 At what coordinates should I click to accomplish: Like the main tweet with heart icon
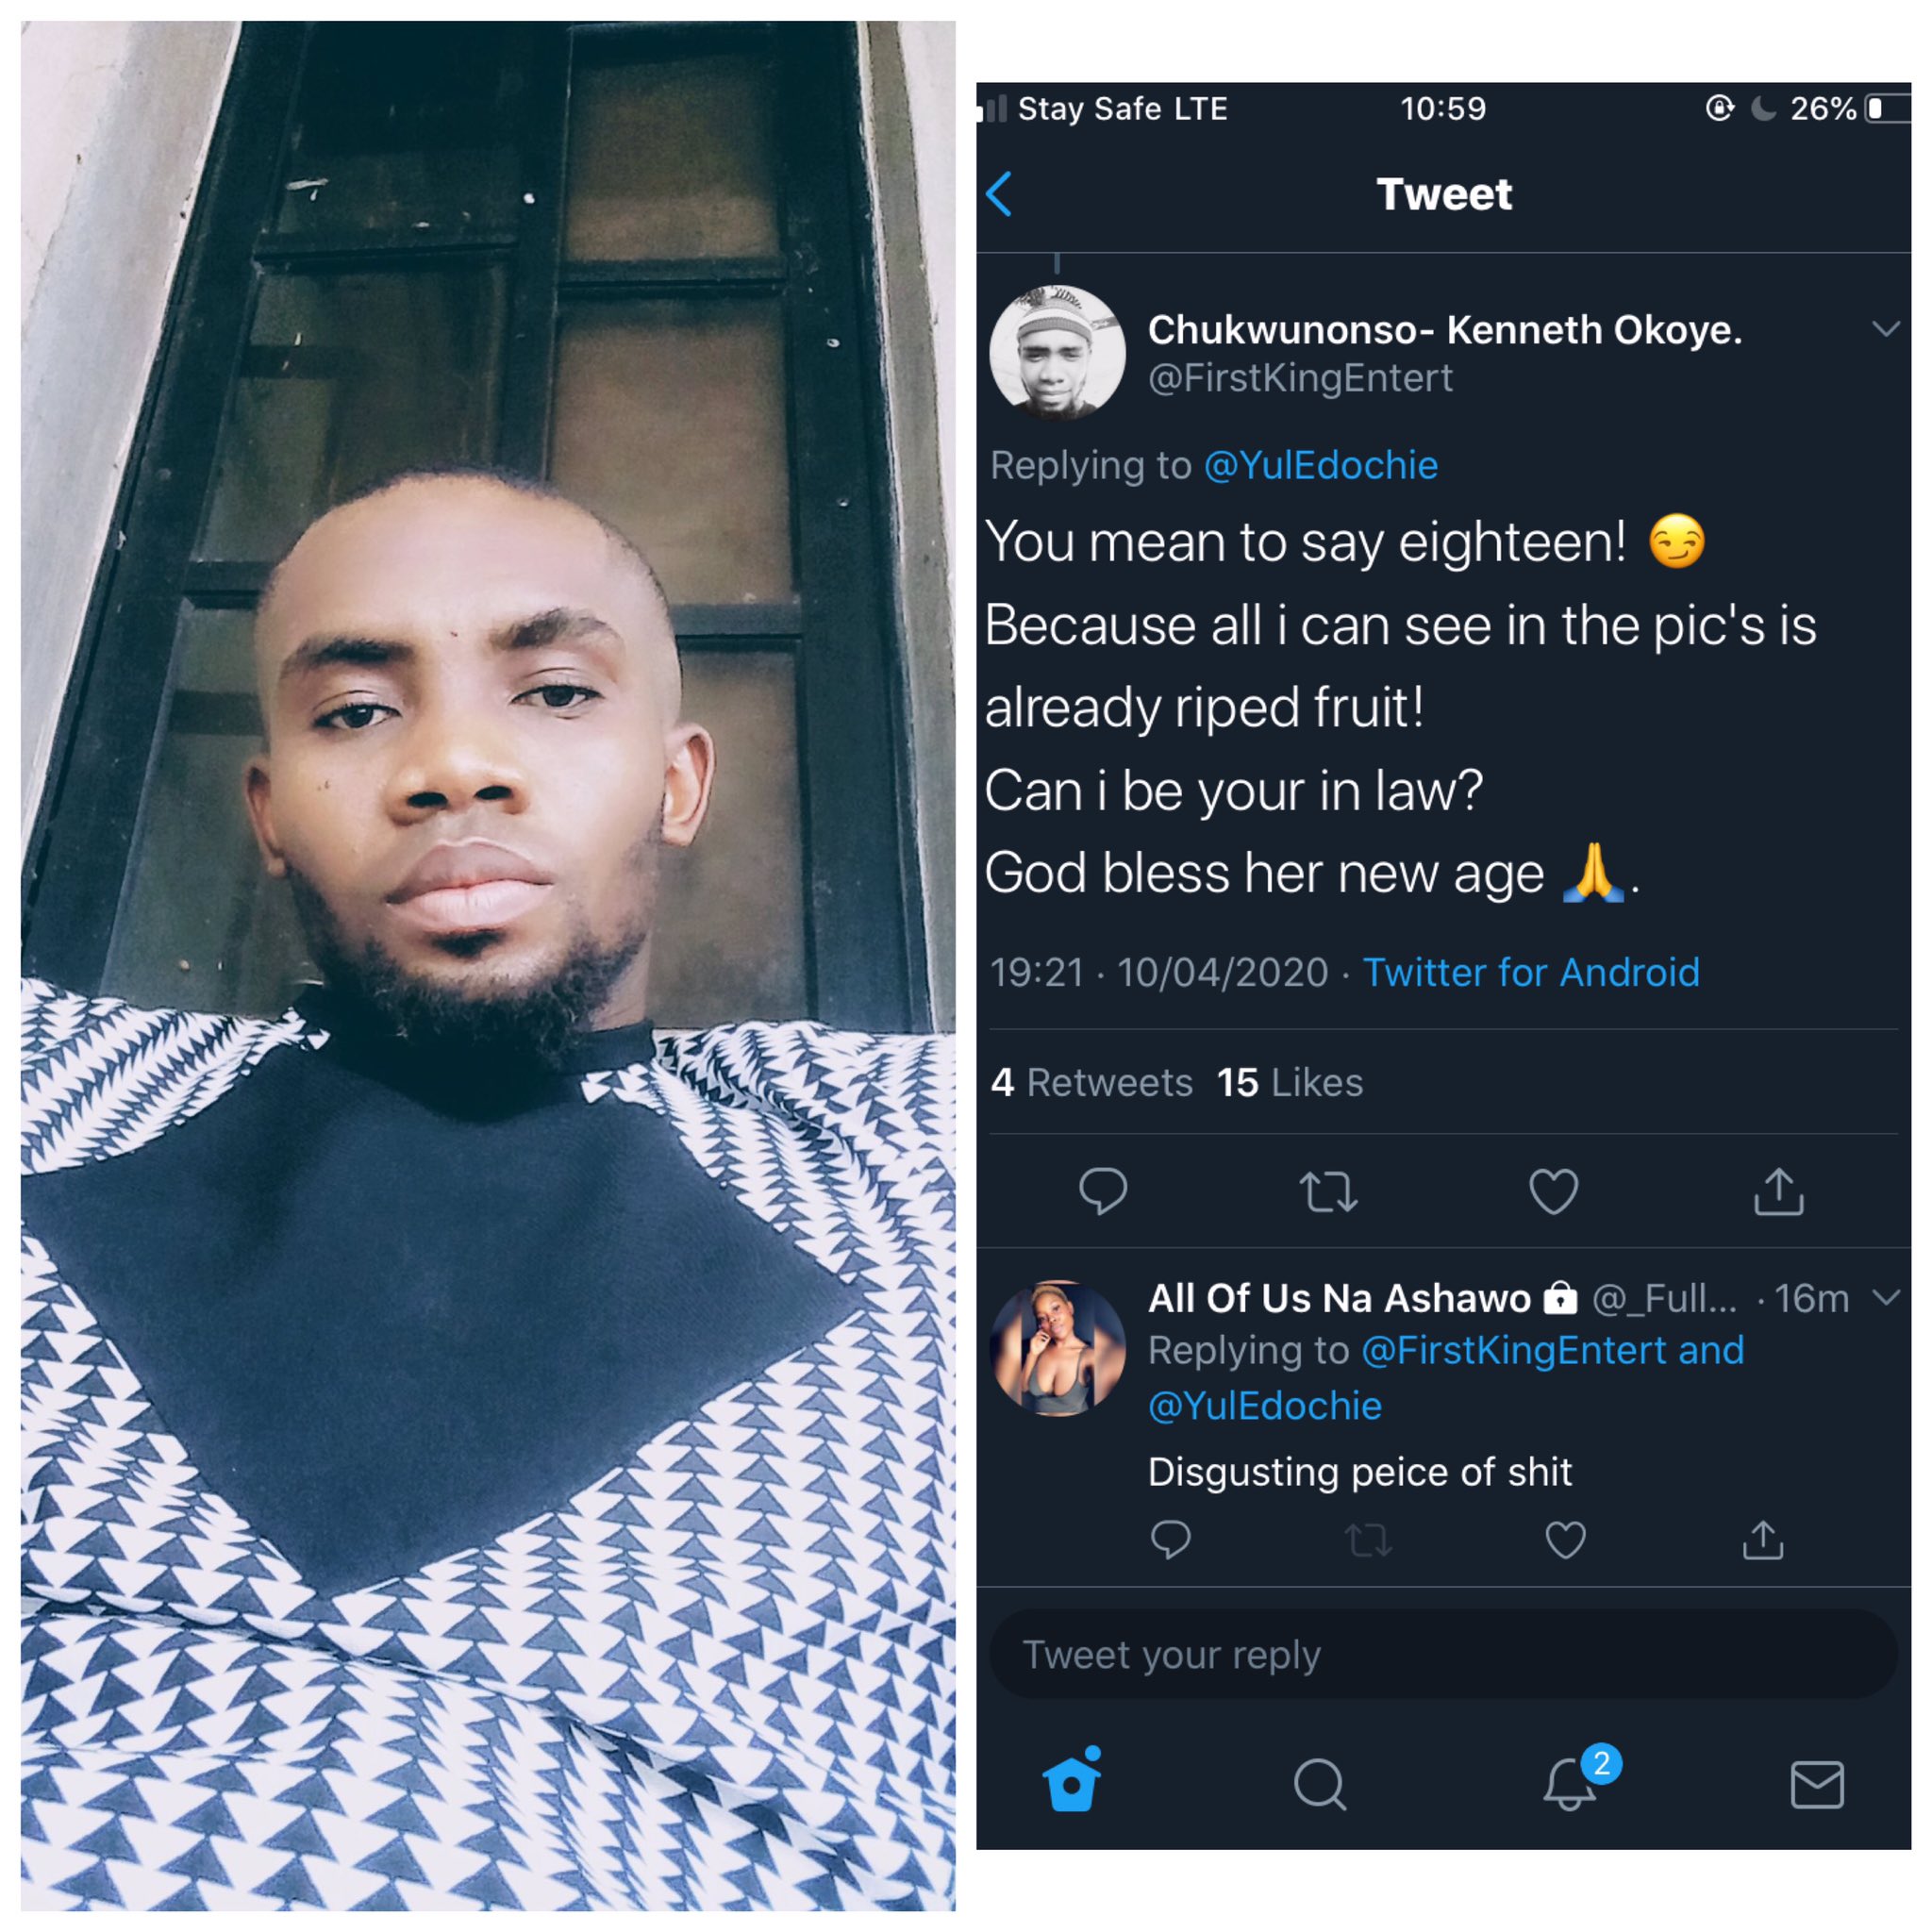tap(1553, 1191)
